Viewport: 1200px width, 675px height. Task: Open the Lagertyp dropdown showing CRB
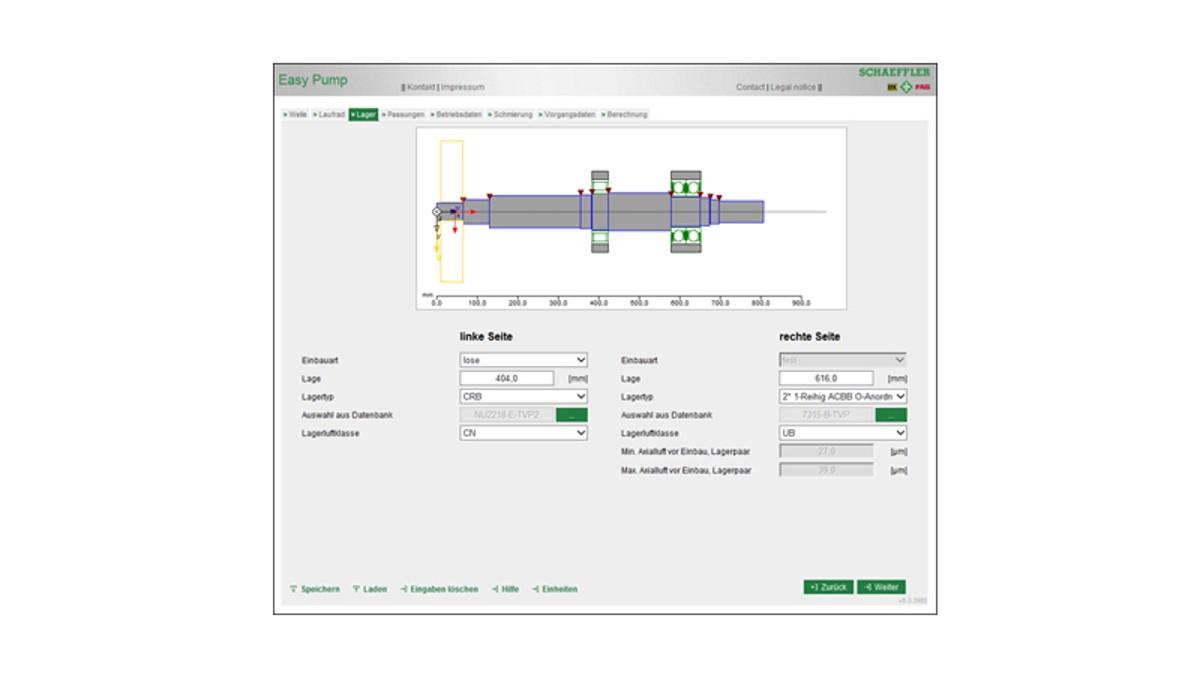523,397
